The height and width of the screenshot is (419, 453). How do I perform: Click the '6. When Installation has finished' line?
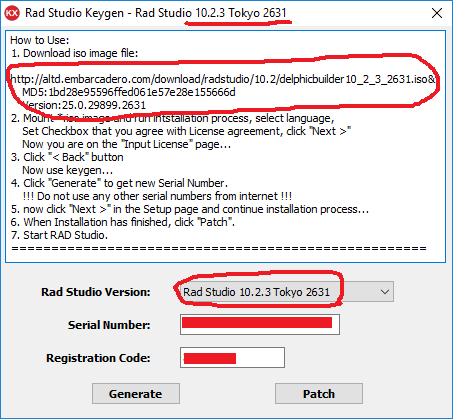(x=123, y=222)
